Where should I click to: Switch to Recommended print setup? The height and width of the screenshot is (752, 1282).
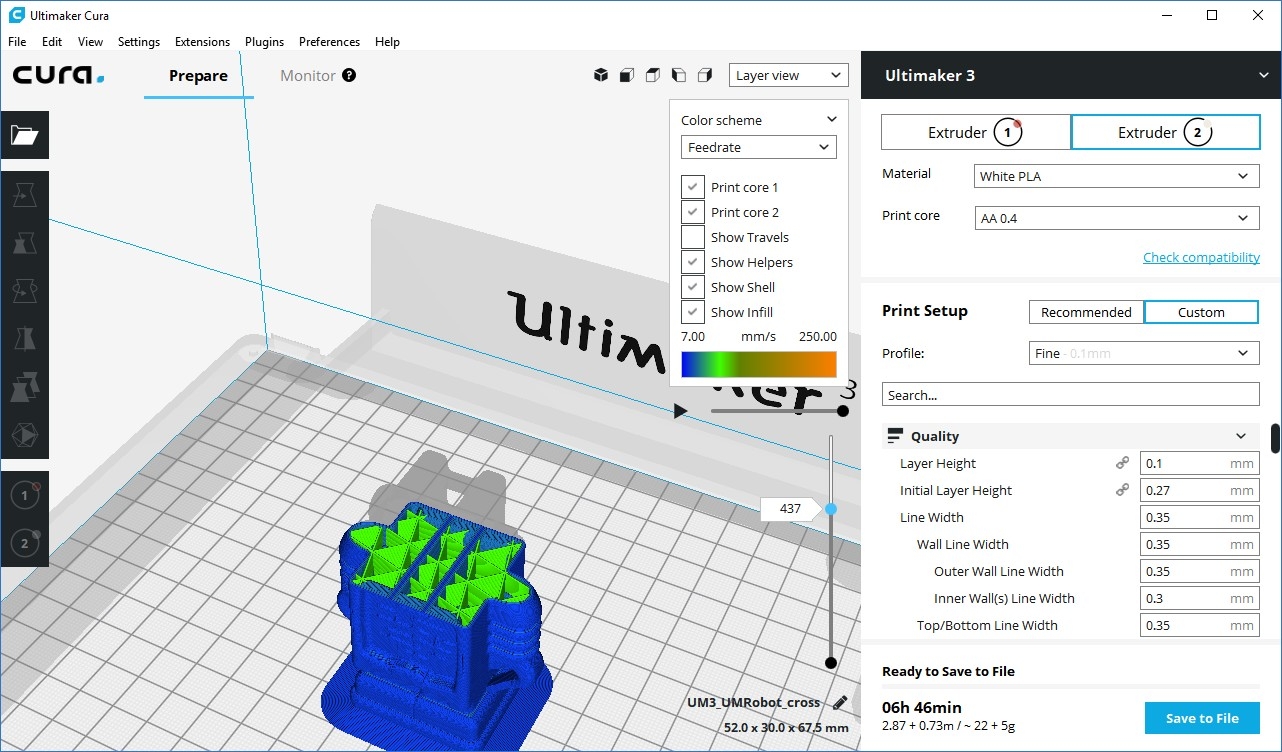tap(1086, 312)
